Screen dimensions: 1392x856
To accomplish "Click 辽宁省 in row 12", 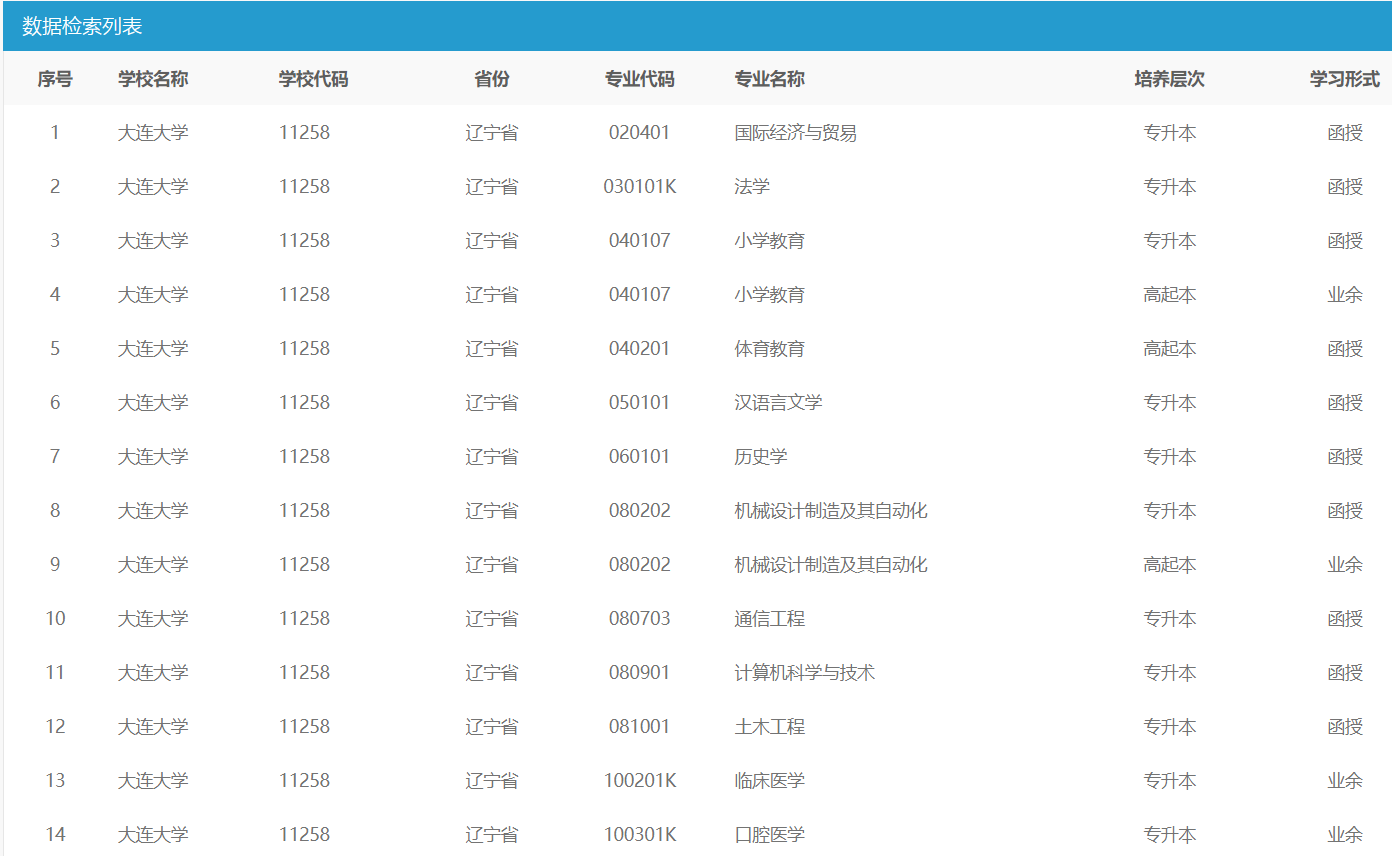I will pyautogui.click(x=492, y=727).
